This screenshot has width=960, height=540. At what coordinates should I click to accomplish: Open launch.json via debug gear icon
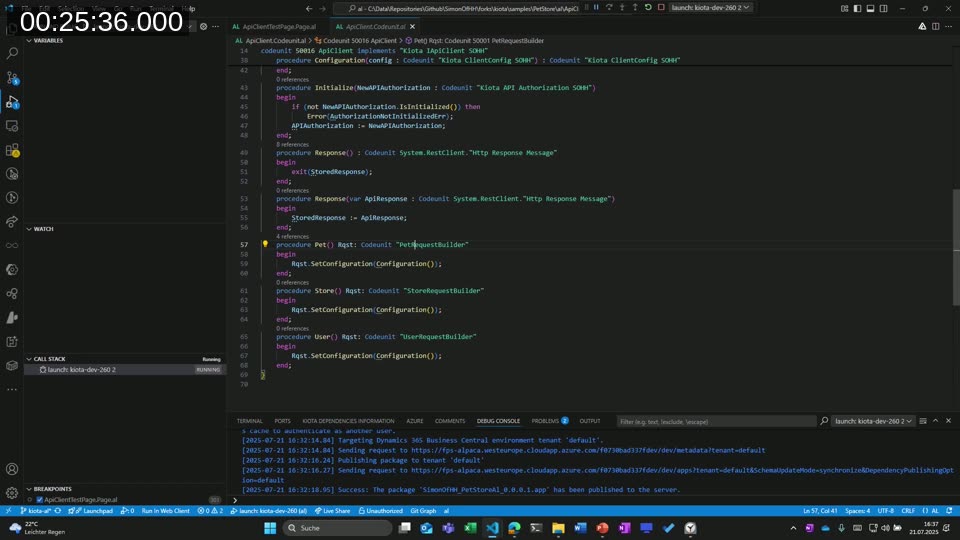(203, 26)
